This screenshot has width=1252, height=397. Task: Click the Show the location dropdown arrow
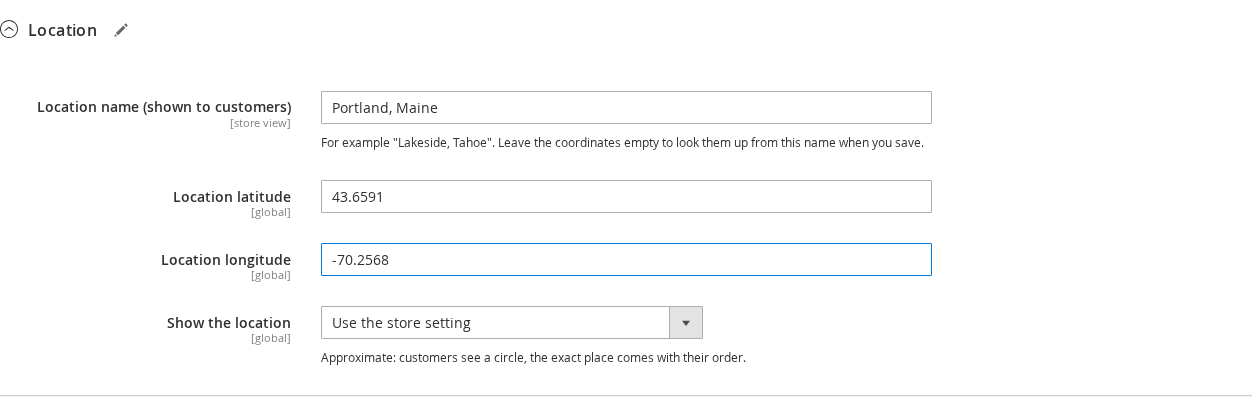point(686,323)
